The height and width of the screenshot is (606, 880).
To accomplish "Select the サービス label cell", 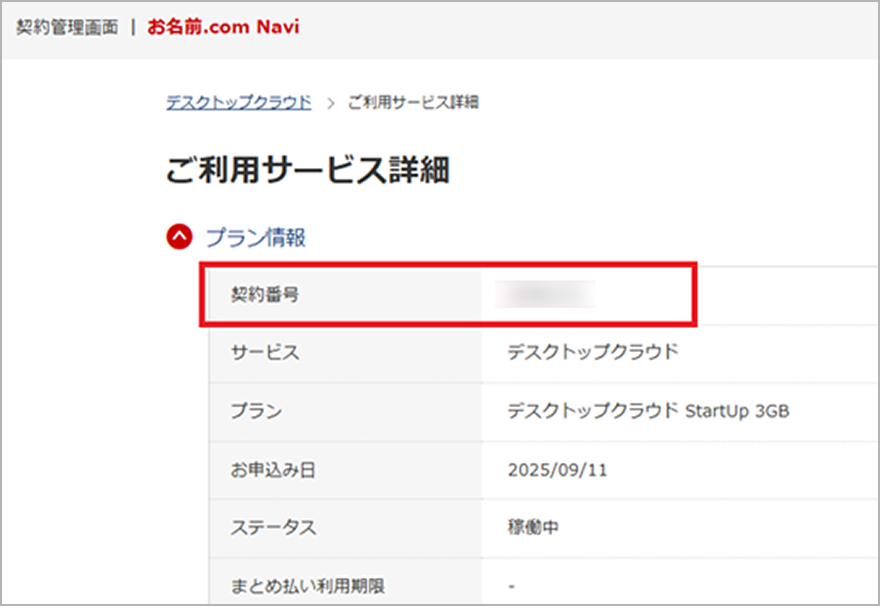I will pyautogui.click(x=265, y=352).
